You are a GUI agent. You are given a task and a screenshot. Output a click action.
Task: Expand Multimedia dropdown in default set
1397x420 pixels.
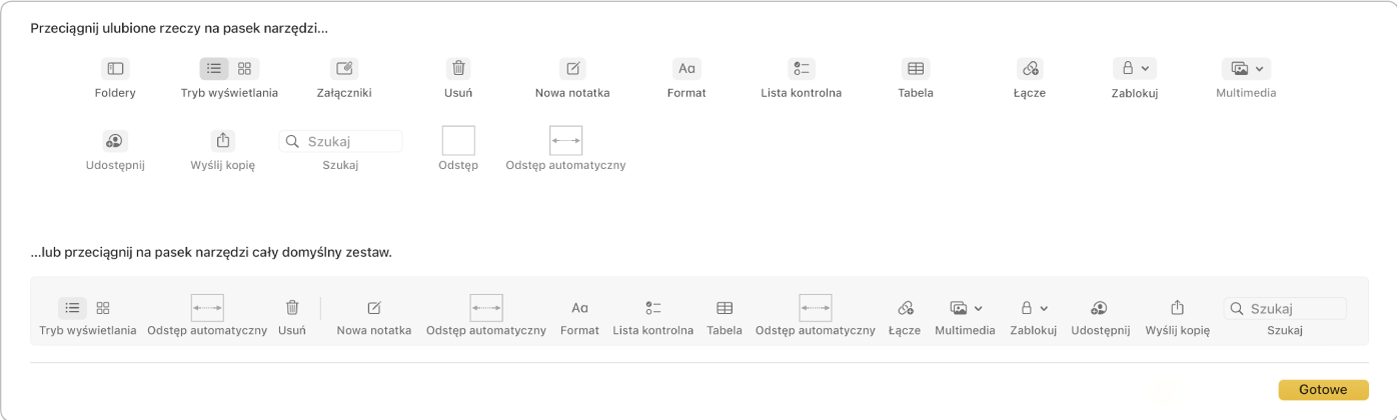966,308
